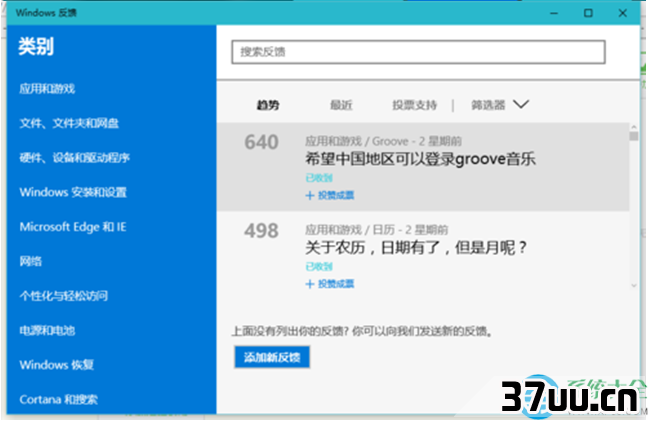This screenshot has width=650, height=422.
Task: Switch to the 趋势 tab
Action: pyautogui.click(x=268, y=105)
